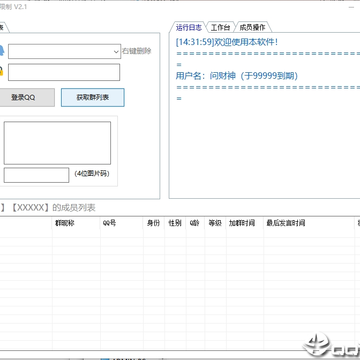This screenshot has width=360, height=360.
Task: Click the 登录QQ button
Action: [x=27, y=97]
